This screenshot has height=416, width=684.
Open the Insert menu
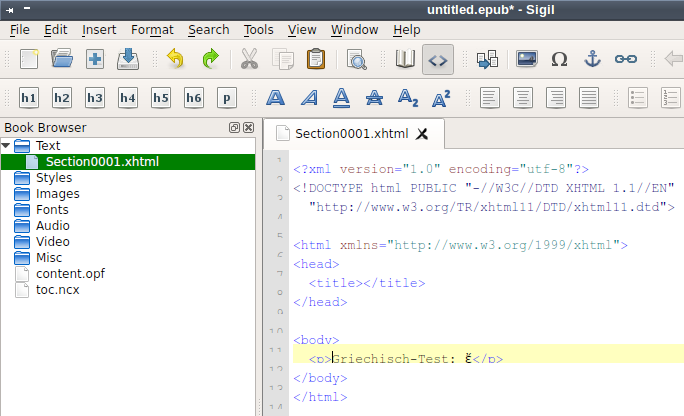point(99,30)
